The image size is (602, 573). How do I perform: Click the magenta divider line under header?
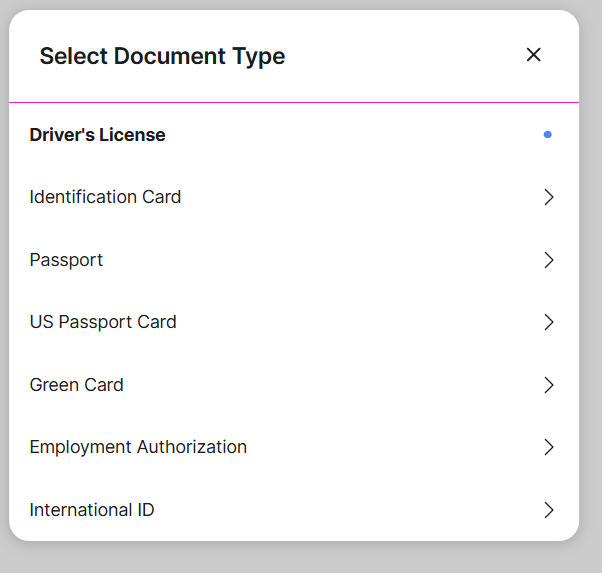[294, 102]
